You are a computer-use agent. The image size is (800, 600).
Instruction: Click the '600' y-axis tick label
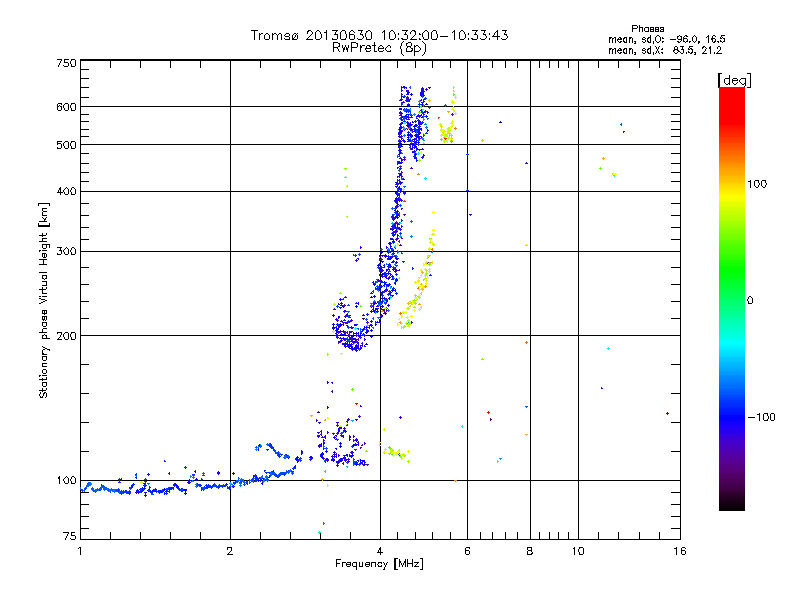point(66,107)
